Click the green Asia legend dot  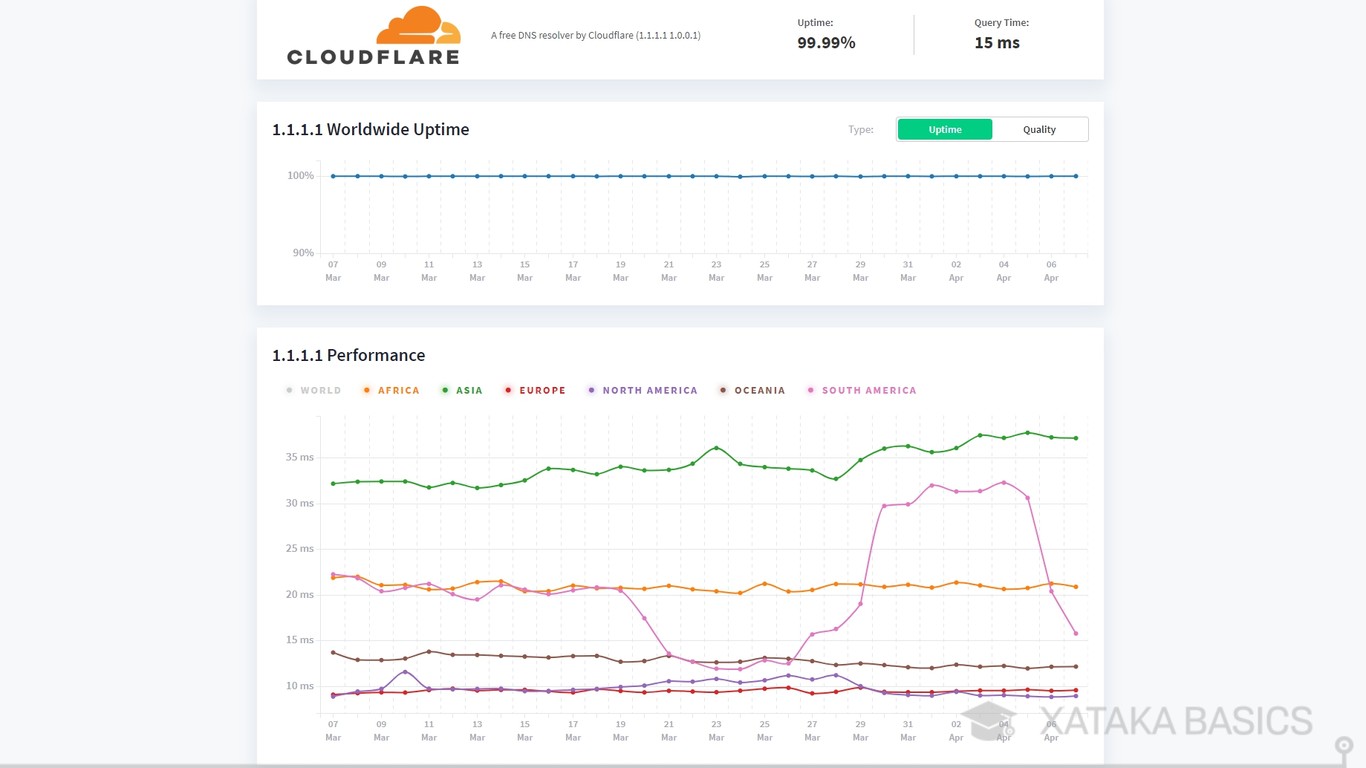click(x=445, y=391)
